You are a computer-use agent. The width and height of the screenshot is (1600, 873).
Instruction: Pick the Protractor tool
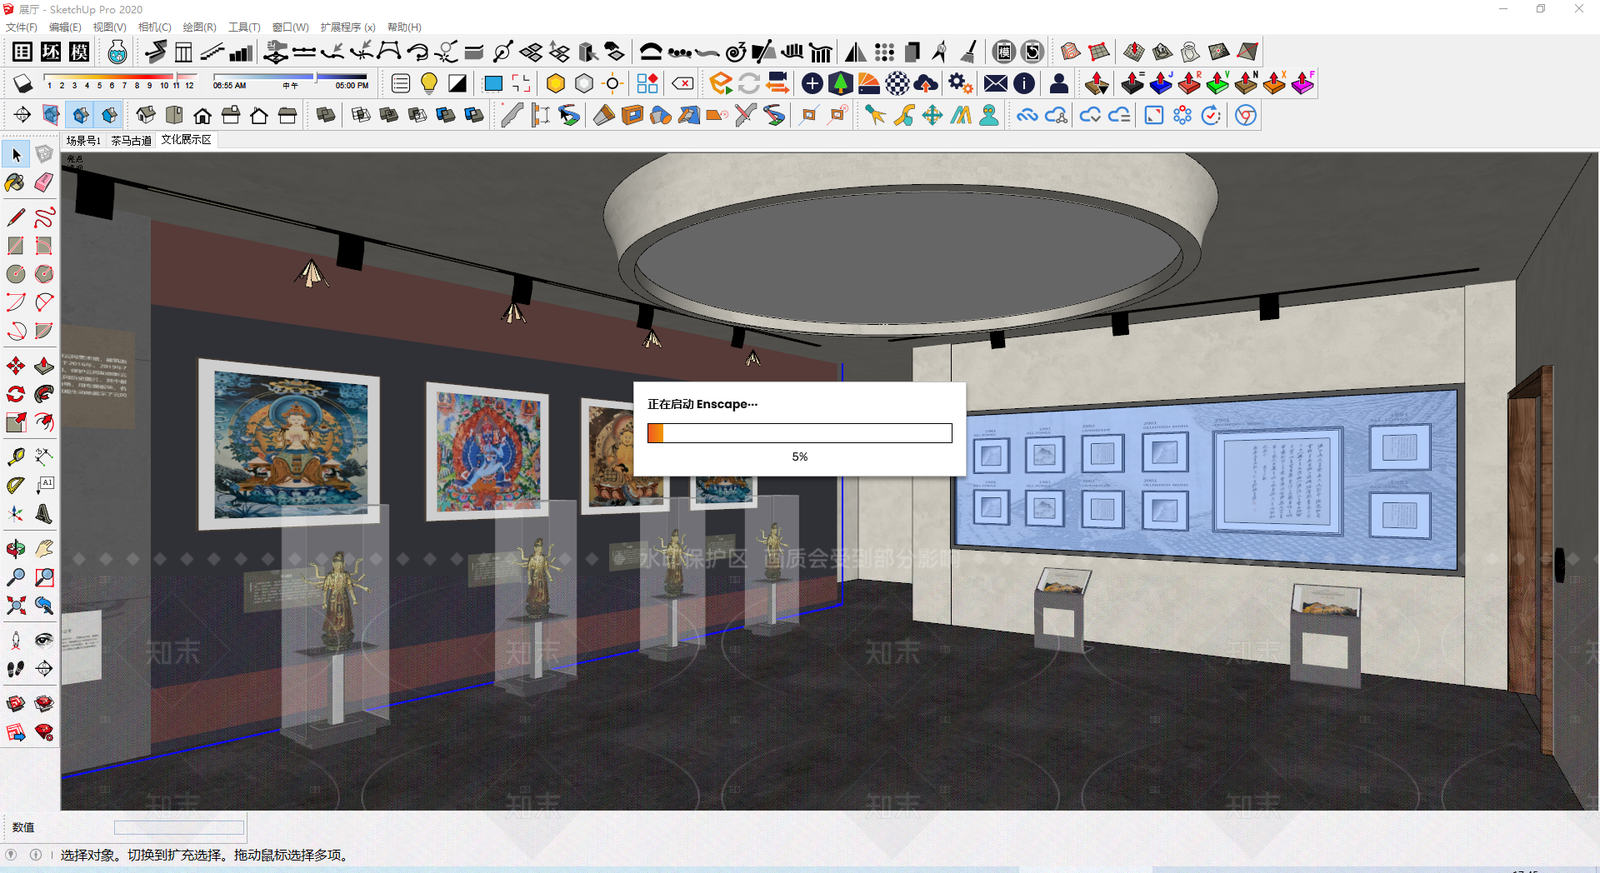coord(16,485)
